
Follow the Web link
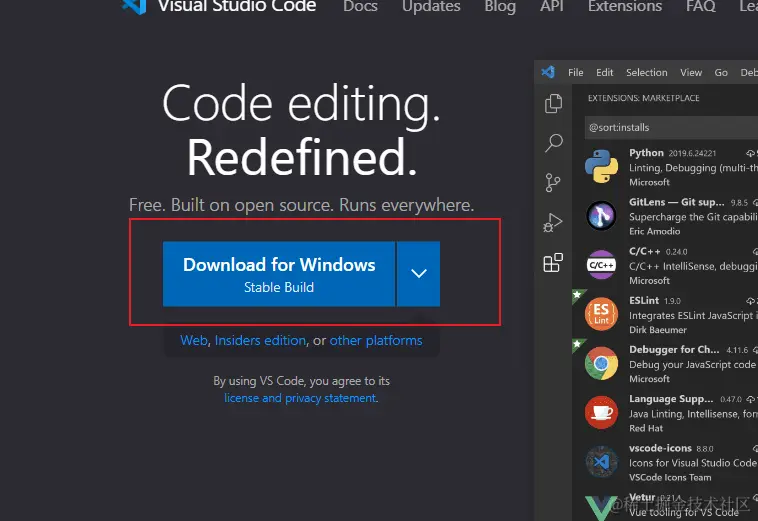click(x=194, y=340)
